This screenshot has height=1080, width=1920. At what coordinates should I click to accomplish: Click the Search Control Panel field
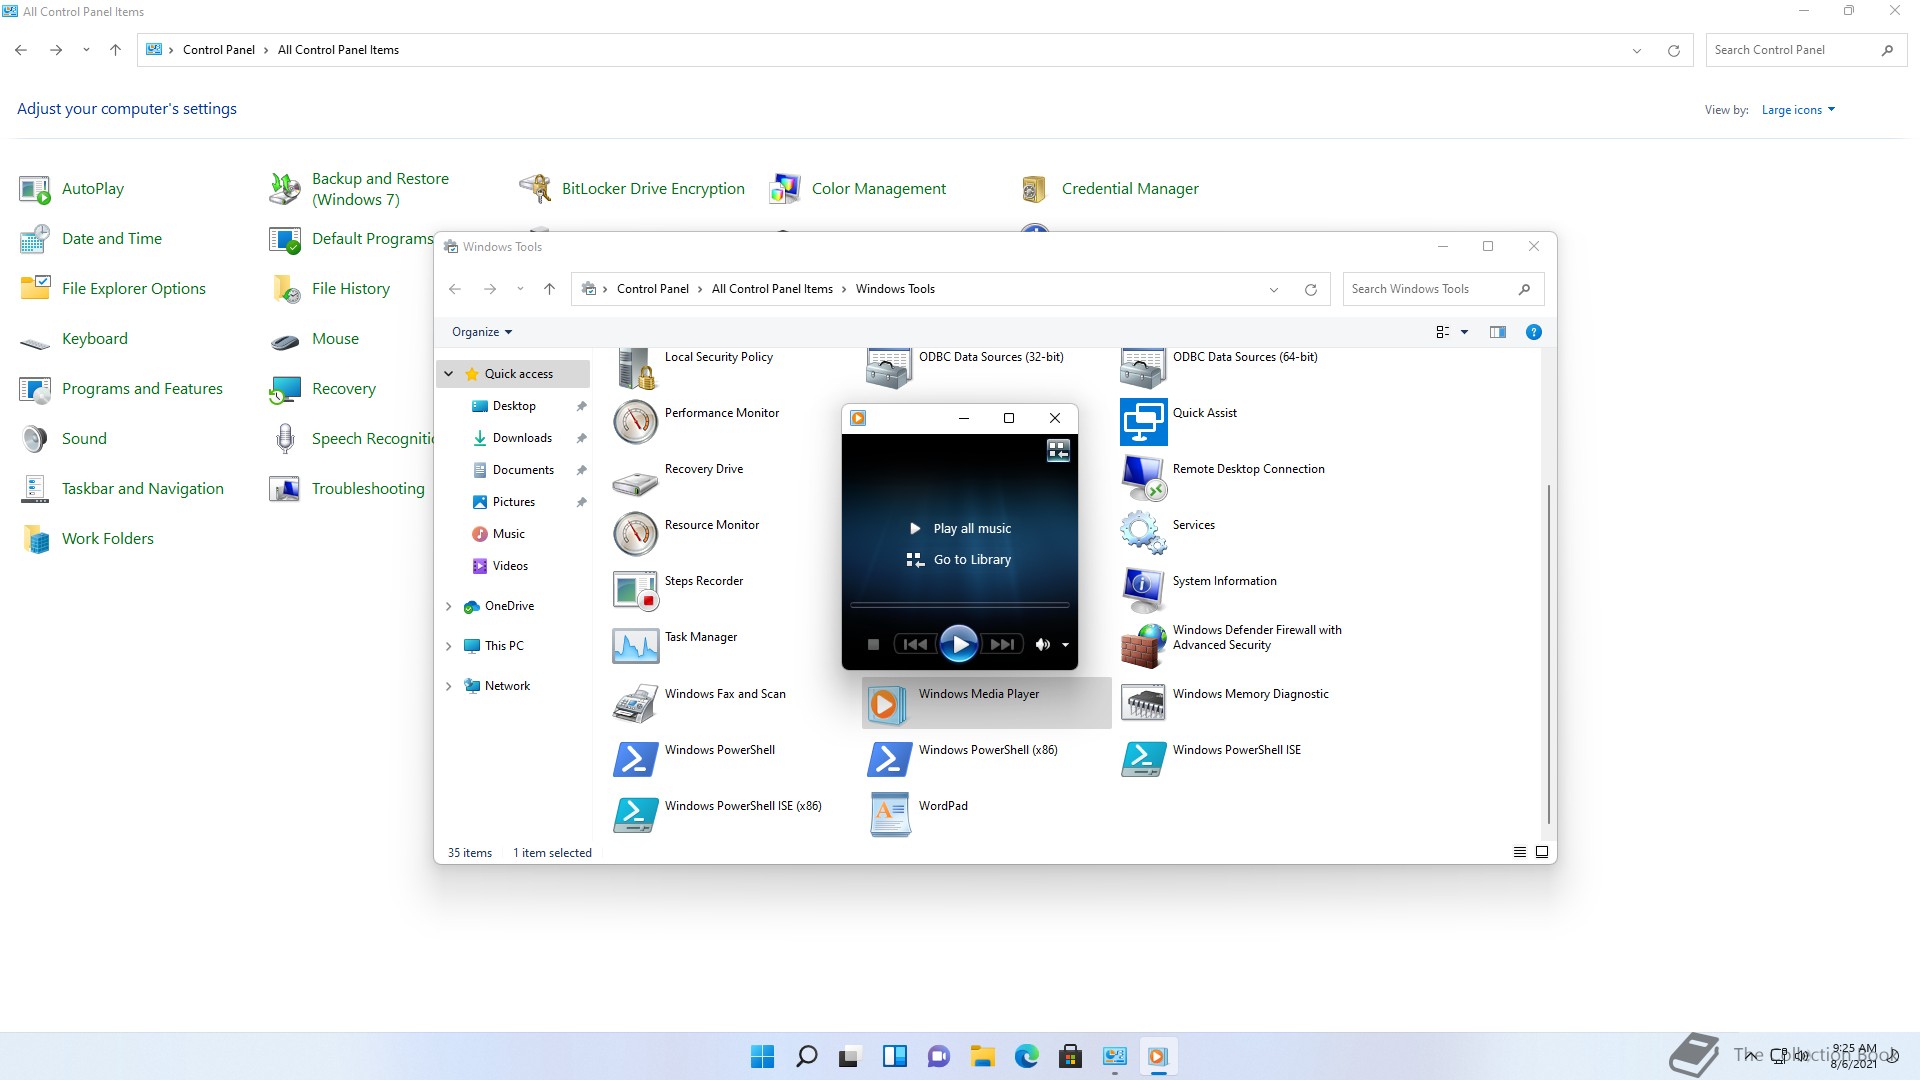1806,50
